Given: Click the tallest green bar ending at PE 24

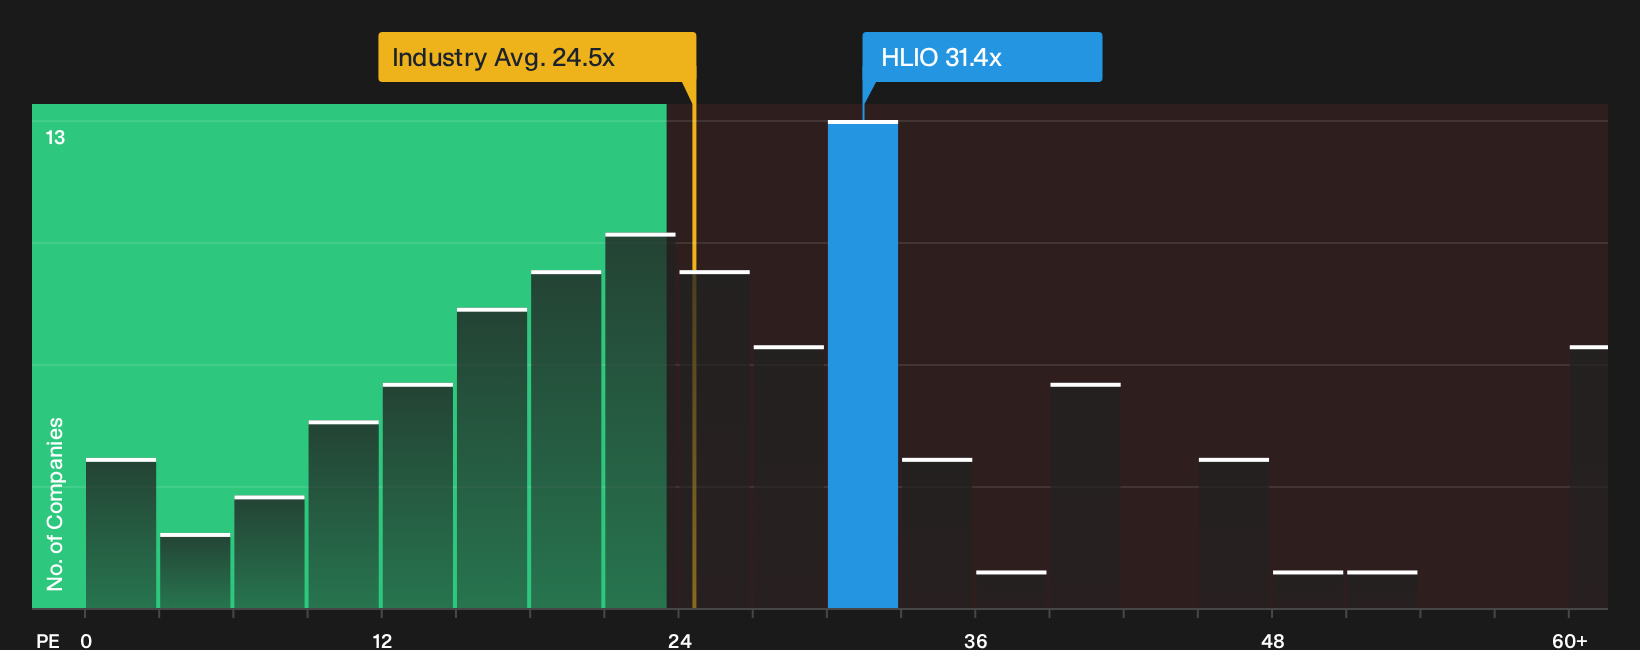Looking at the screenshot, I should pyautogui.click(x=640, y=420).
